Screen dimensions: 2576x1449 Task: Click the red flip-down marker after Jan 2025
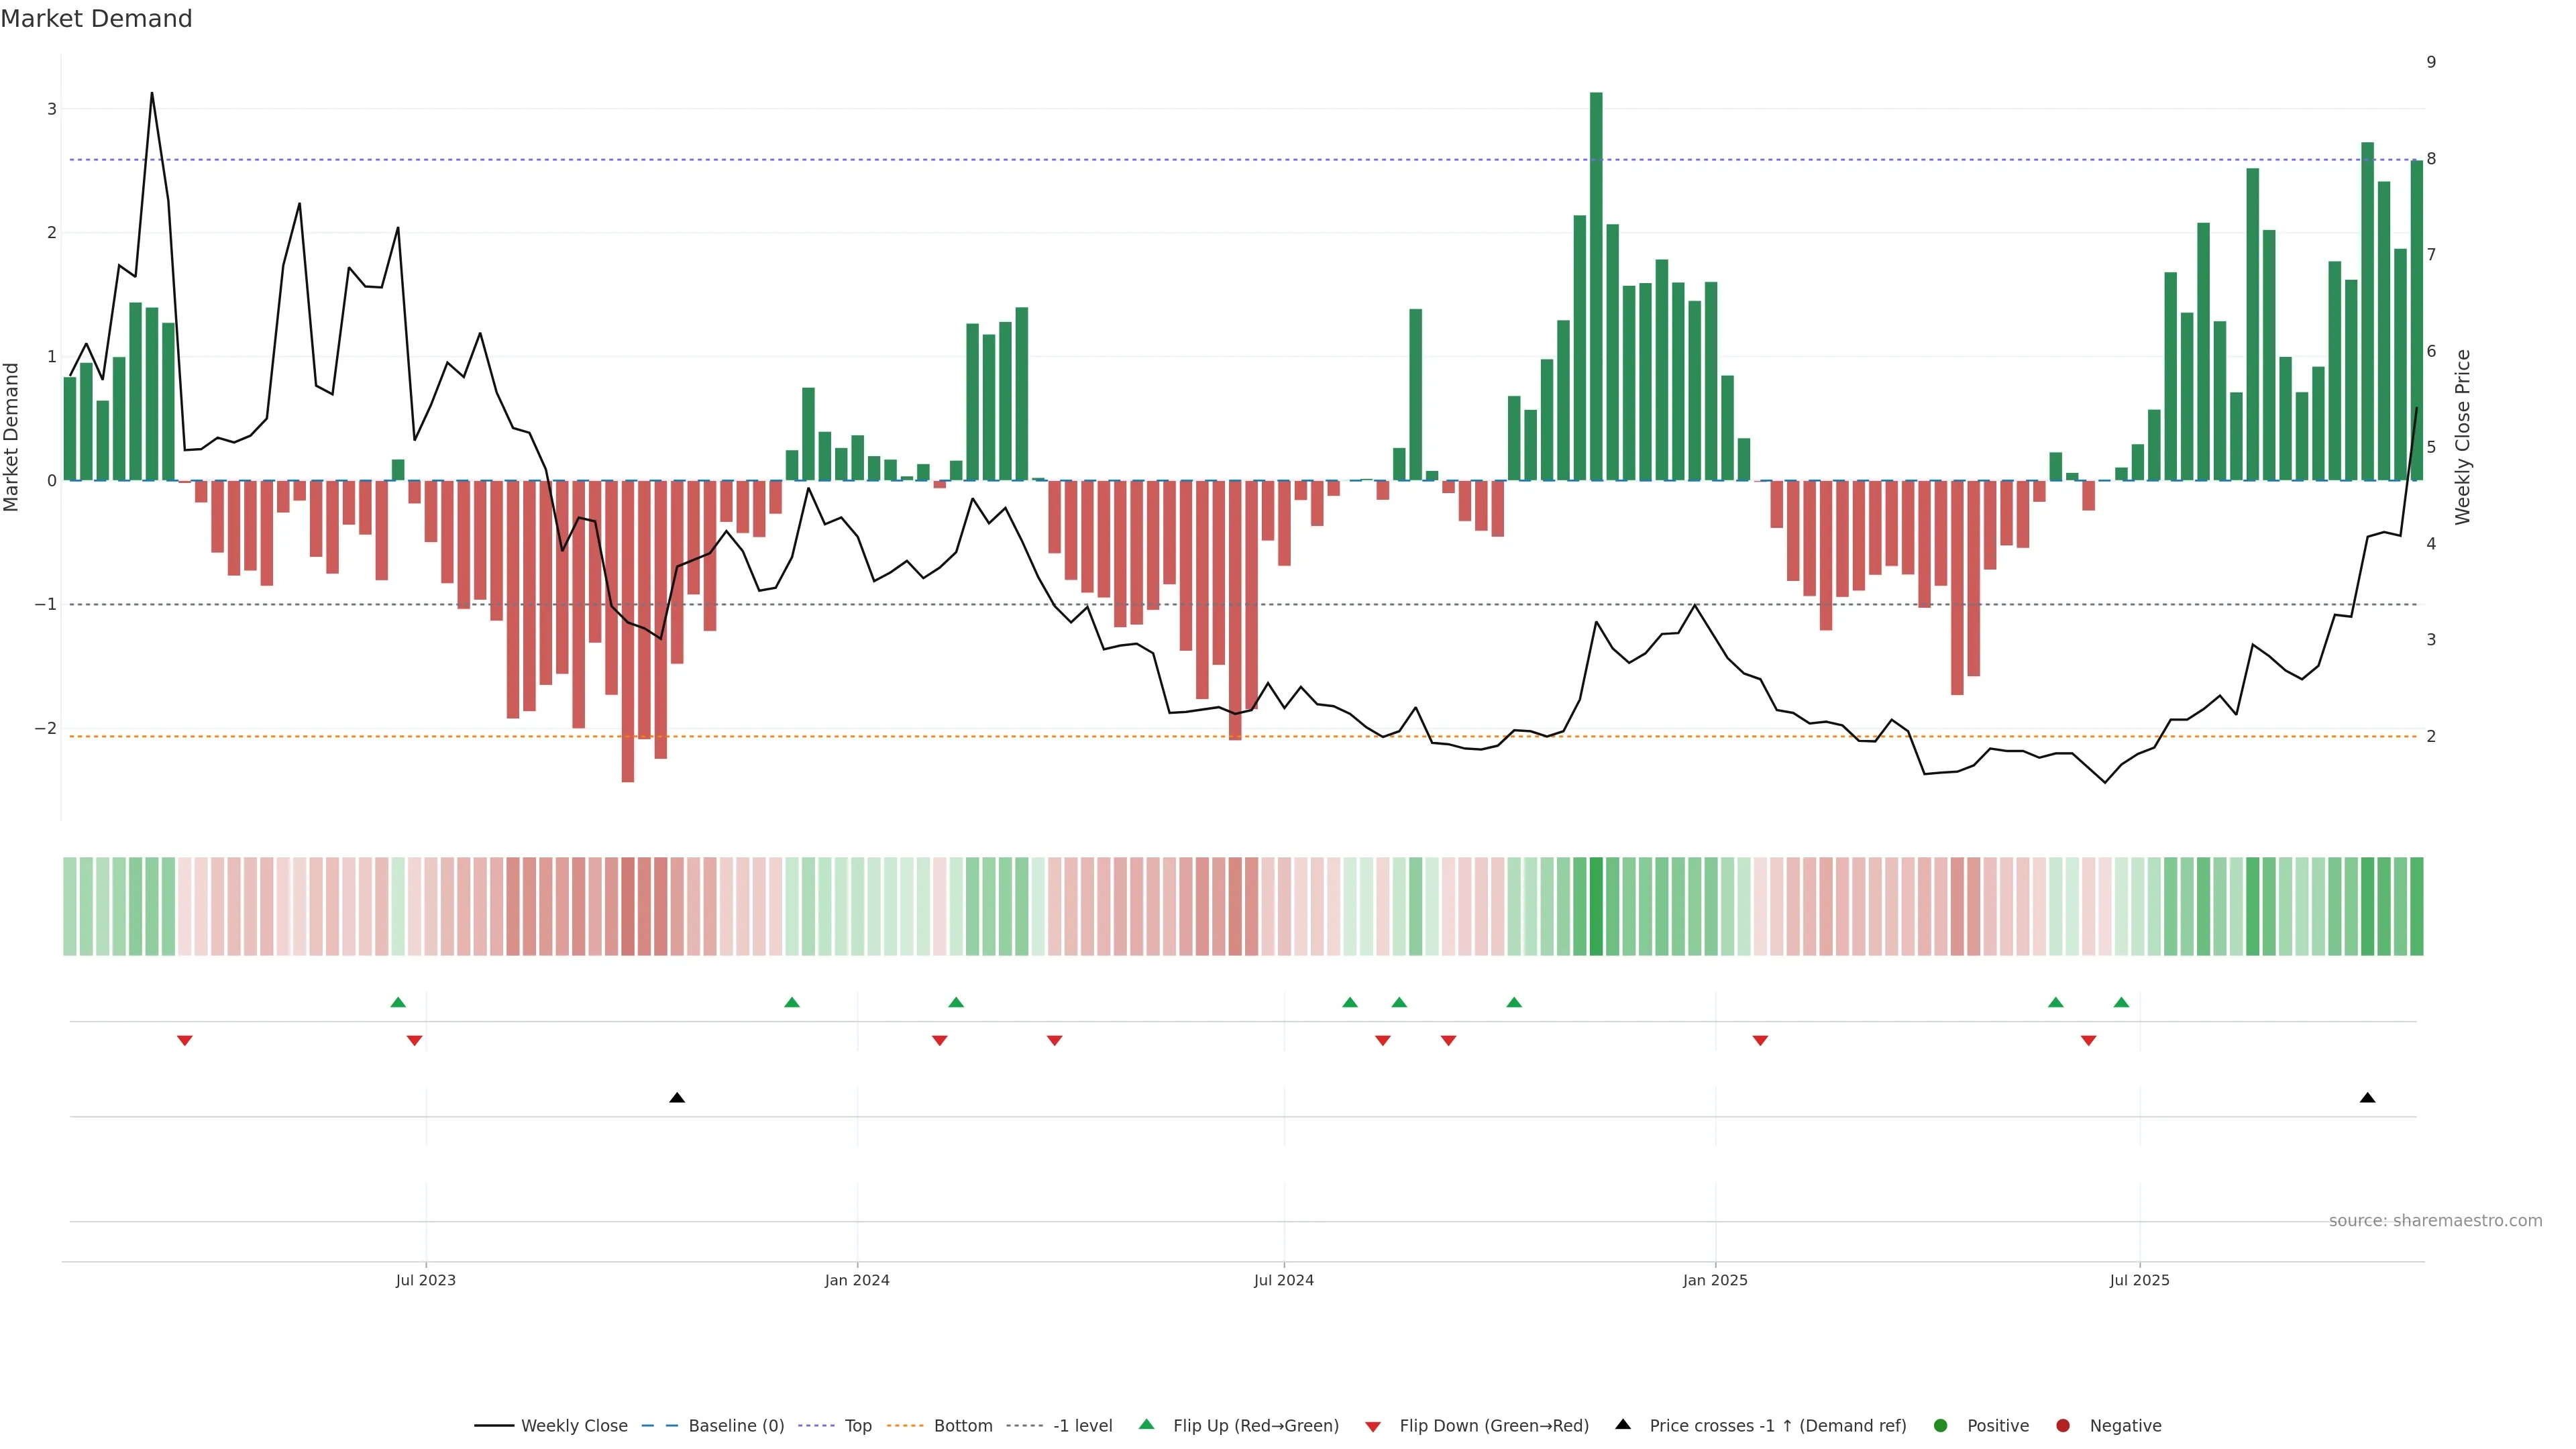tap(1760, 1041)
